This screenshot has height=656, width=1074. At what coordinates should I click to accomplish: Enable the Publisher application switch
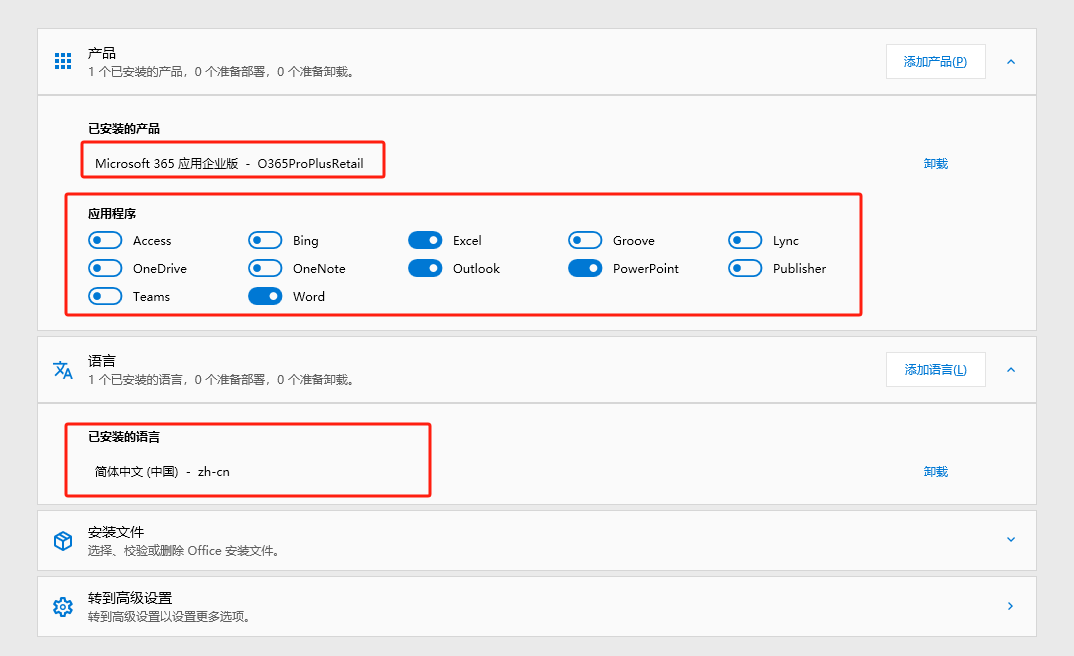(745, 268)
